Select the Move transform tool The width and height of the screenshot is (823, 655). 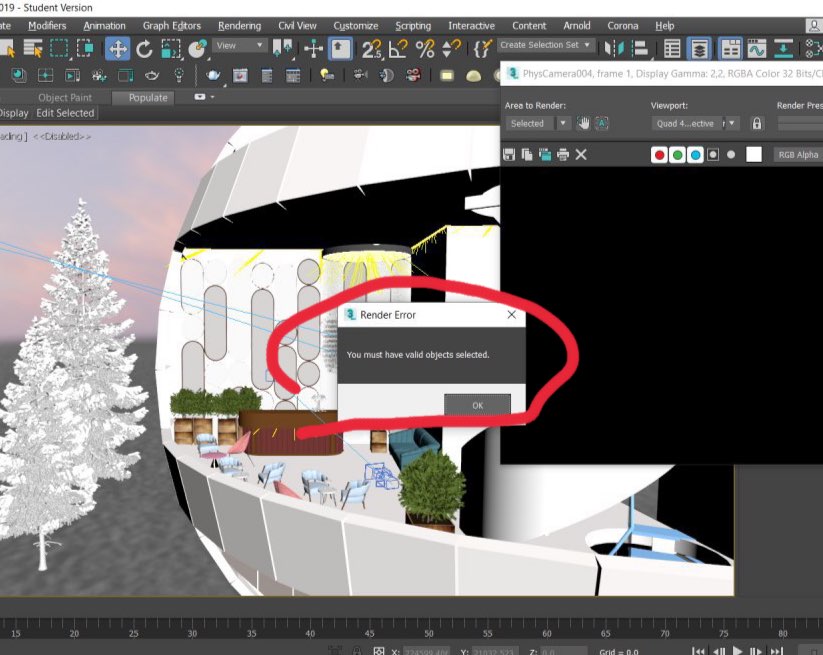pos(118,49)
